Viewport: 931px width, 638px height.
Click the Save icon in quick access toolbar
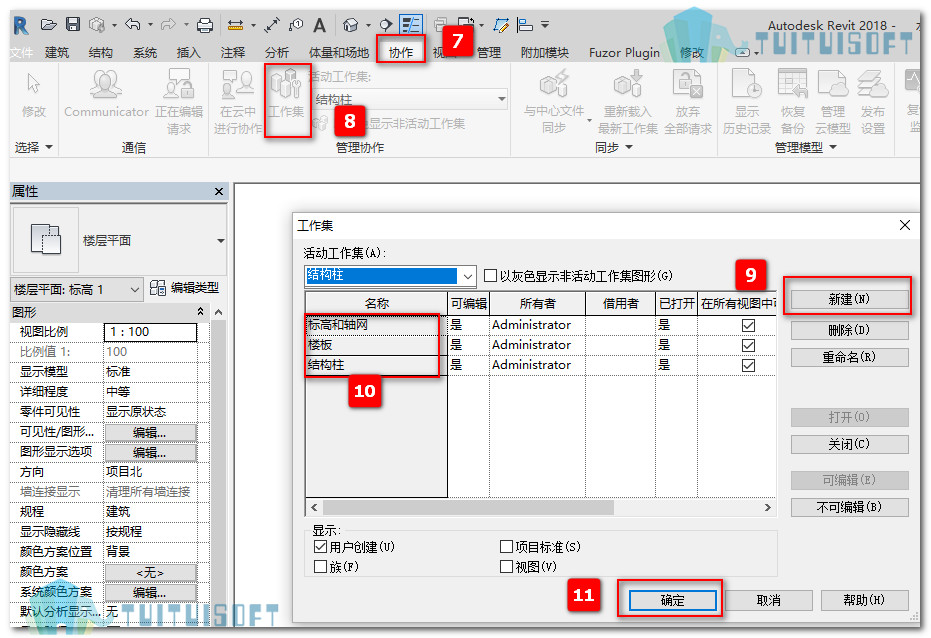pos(73,24)
